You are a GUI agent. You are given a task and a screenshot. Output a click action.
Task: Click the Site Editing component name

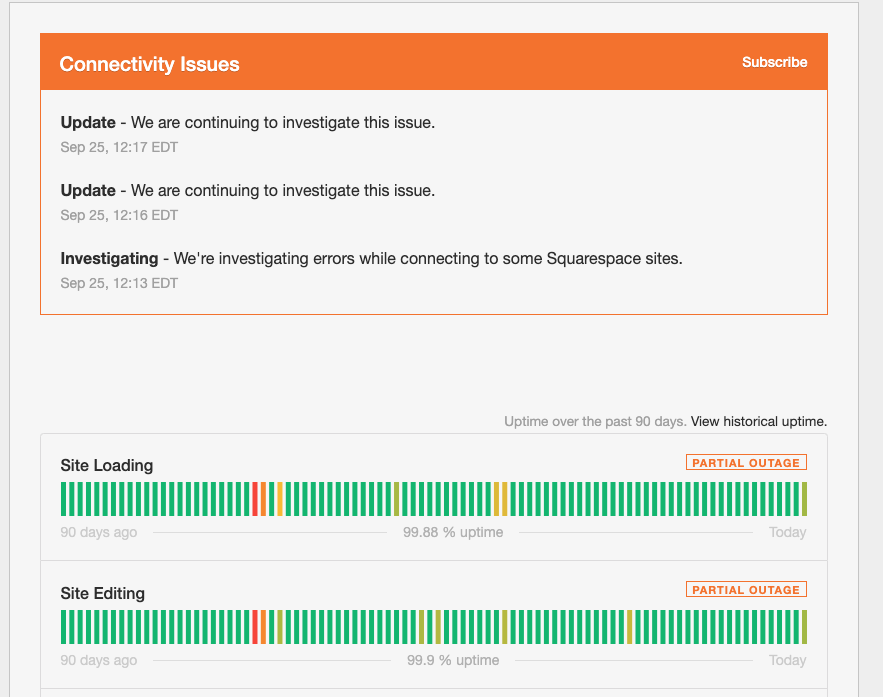102,593
